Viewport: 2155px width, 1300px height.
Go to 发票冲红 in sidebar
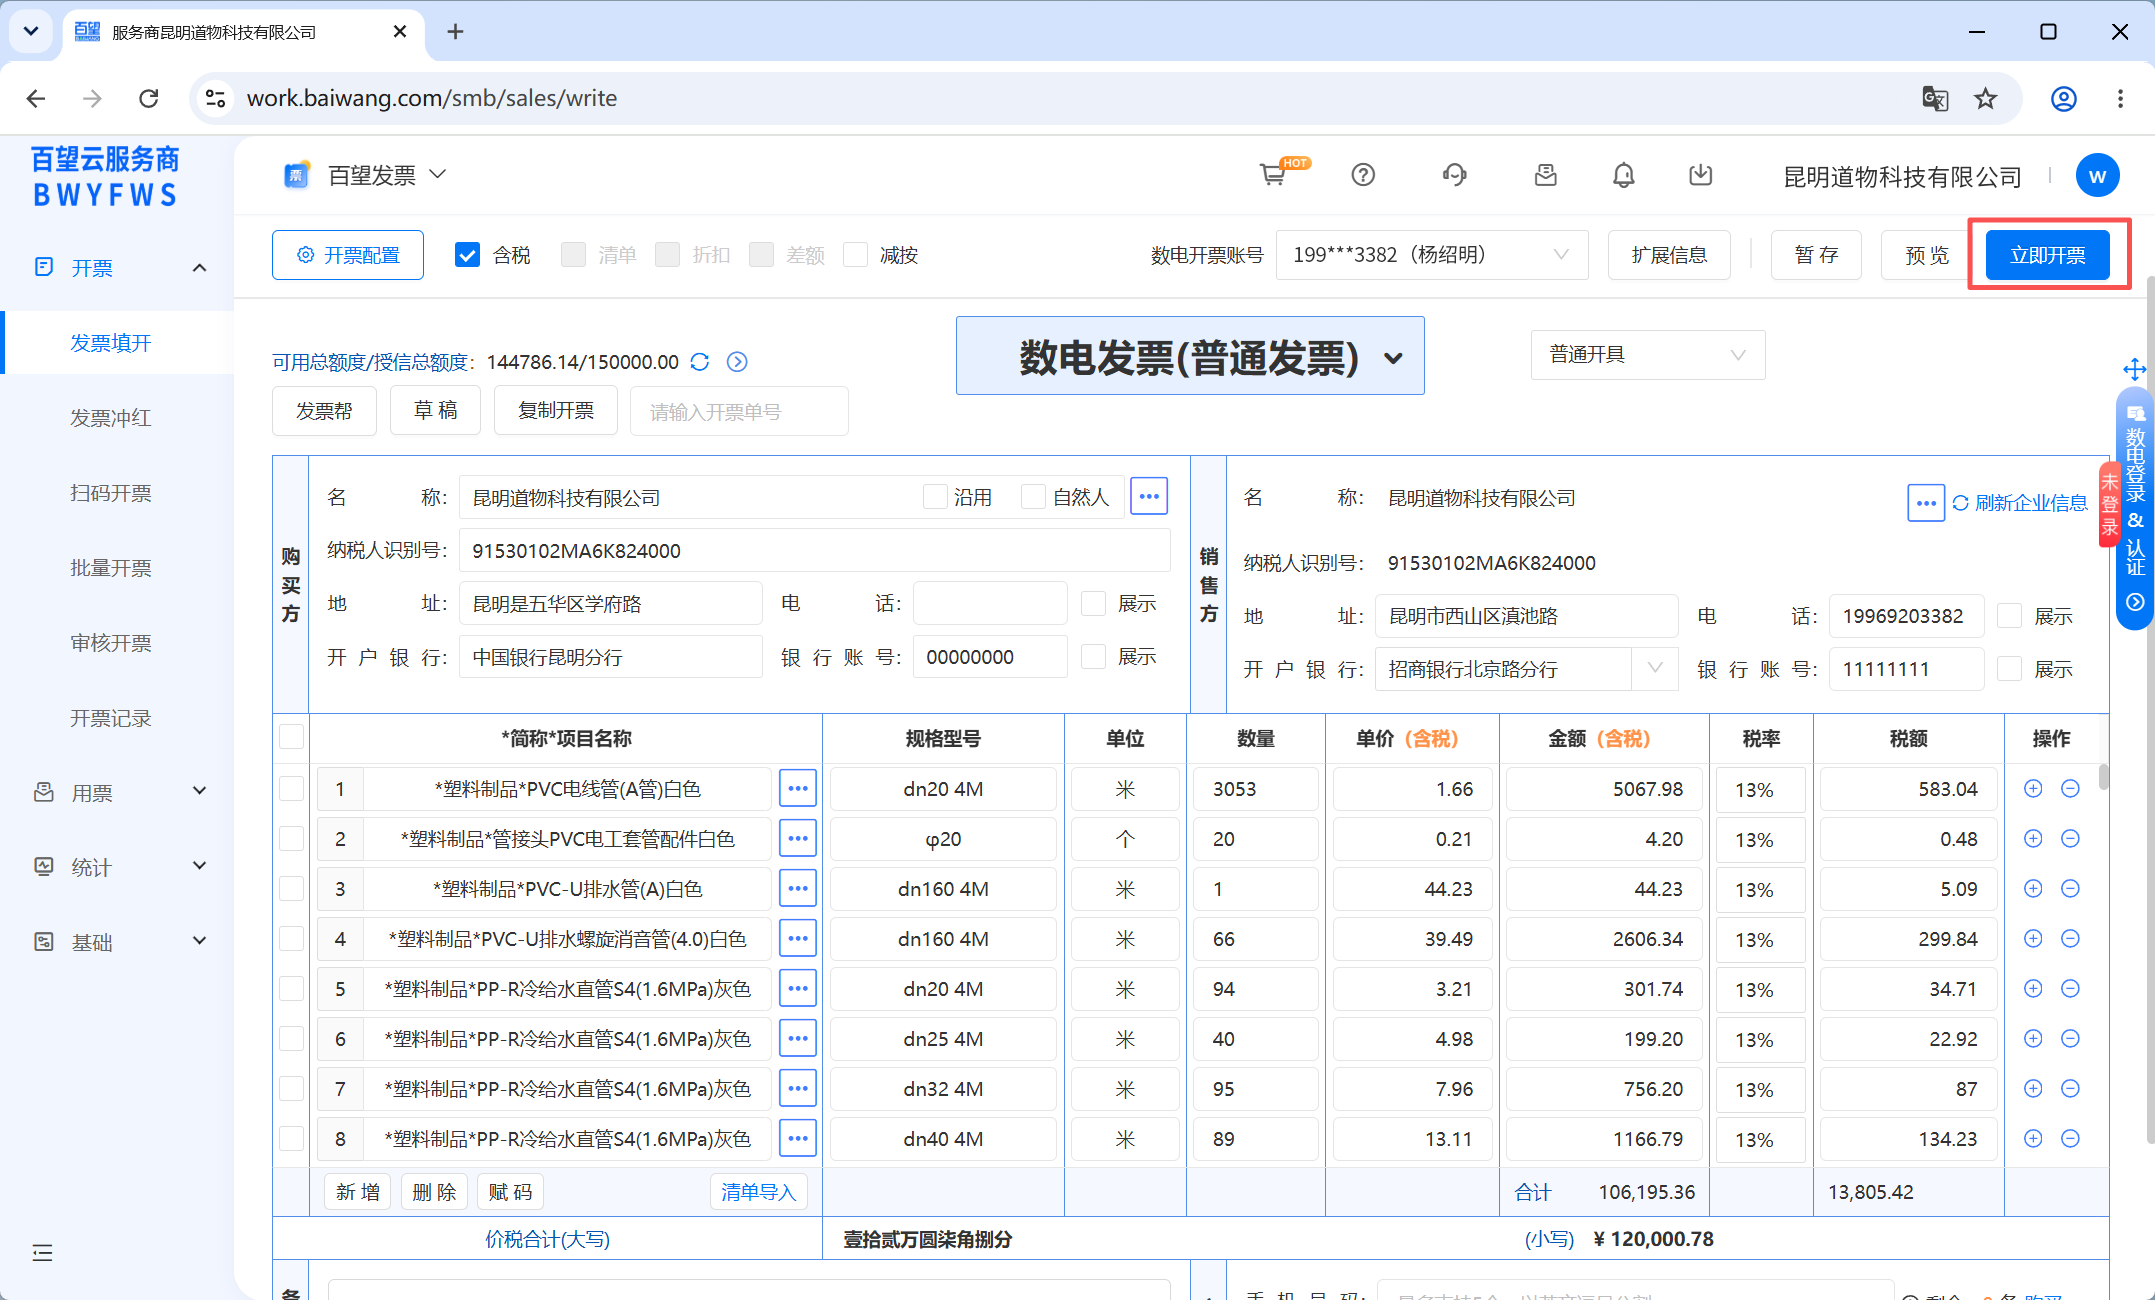(x=111, y=418)
